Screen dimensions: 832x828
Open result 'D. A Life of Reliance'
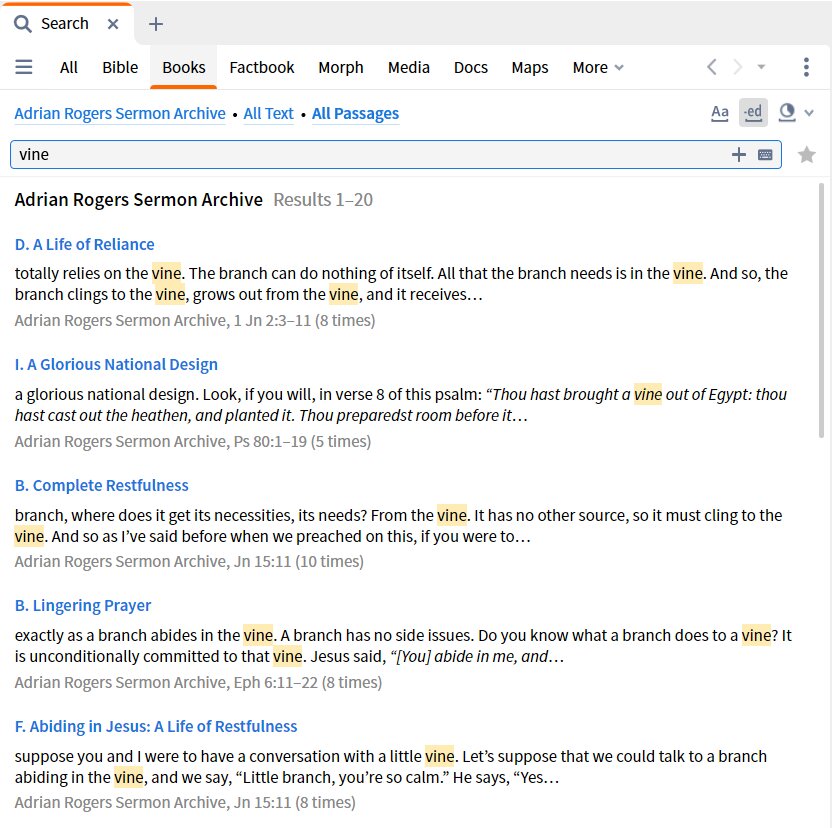84,244
